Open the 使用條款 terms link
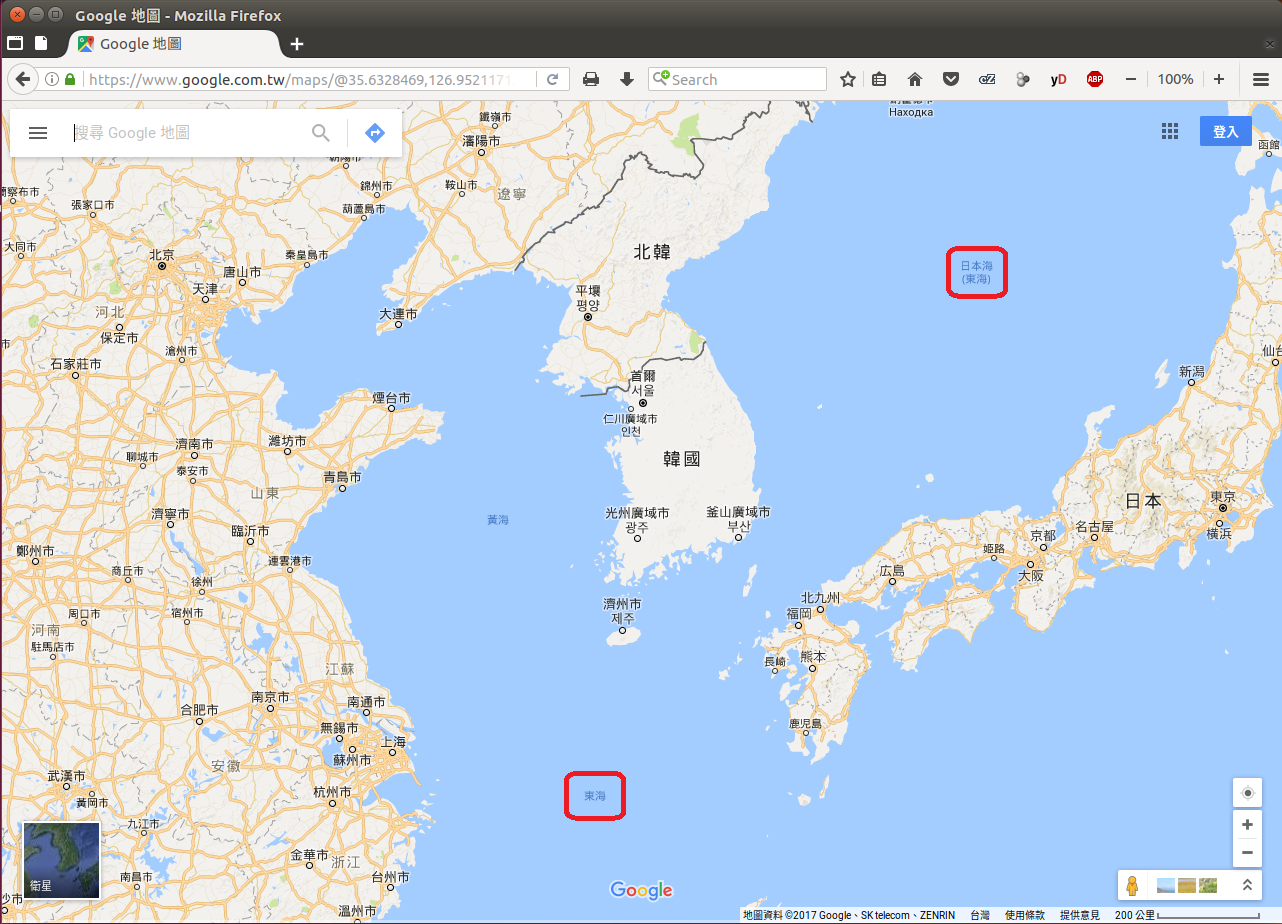Image resolution: width=1282 pixels, height=924 pixels. coord(1024,915)
